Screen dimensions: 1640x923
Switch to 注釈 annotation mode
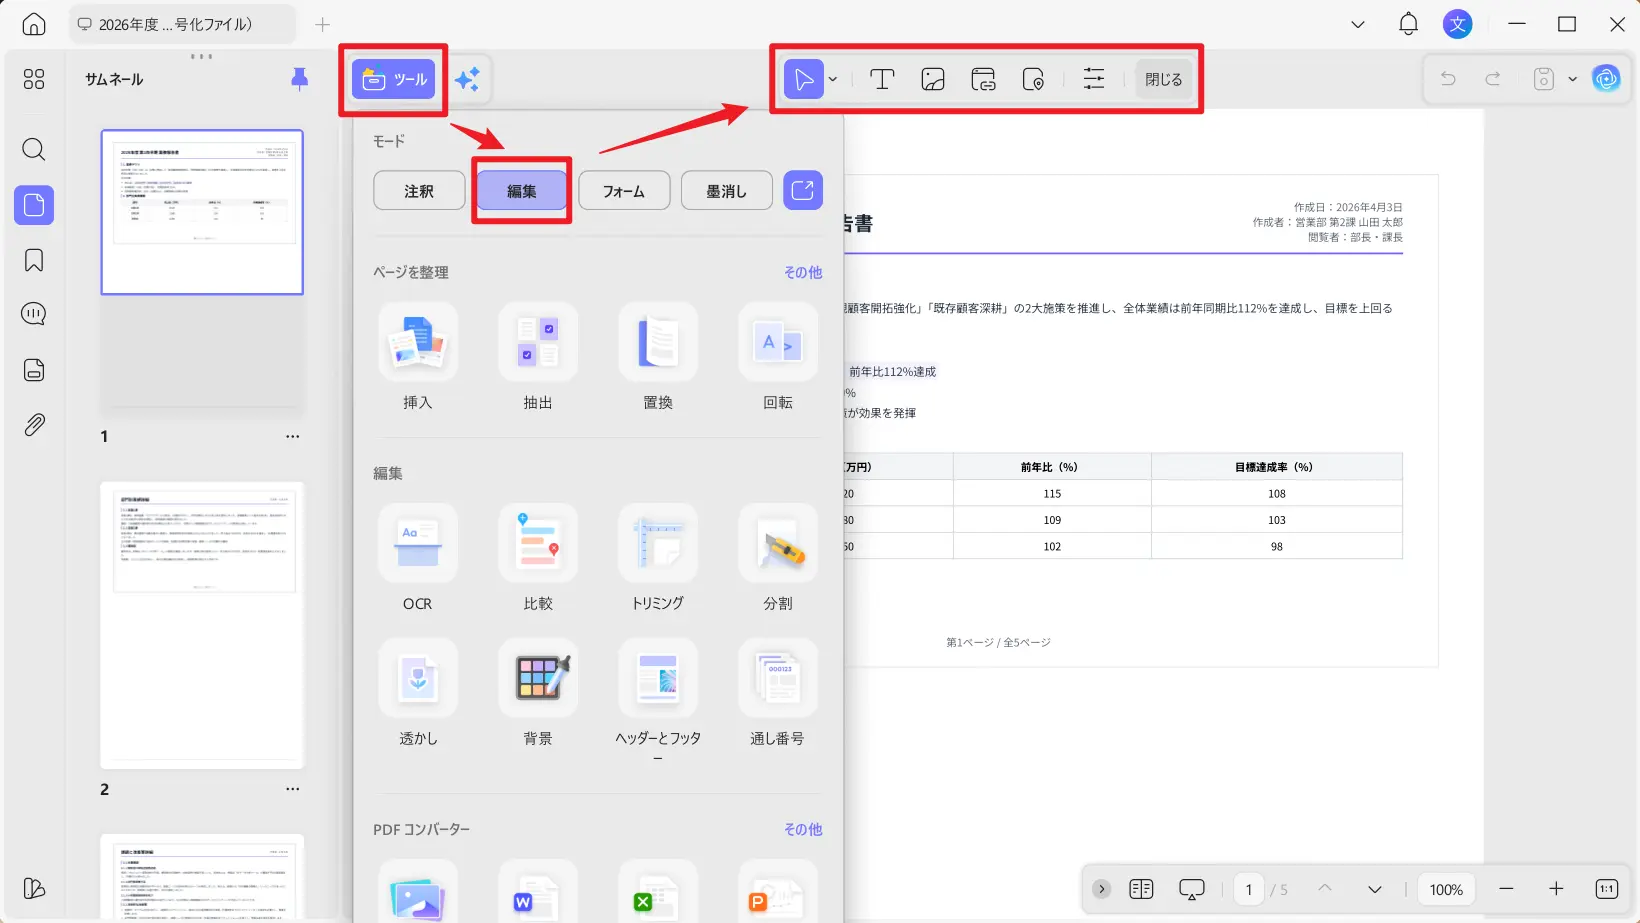[418, 190]
